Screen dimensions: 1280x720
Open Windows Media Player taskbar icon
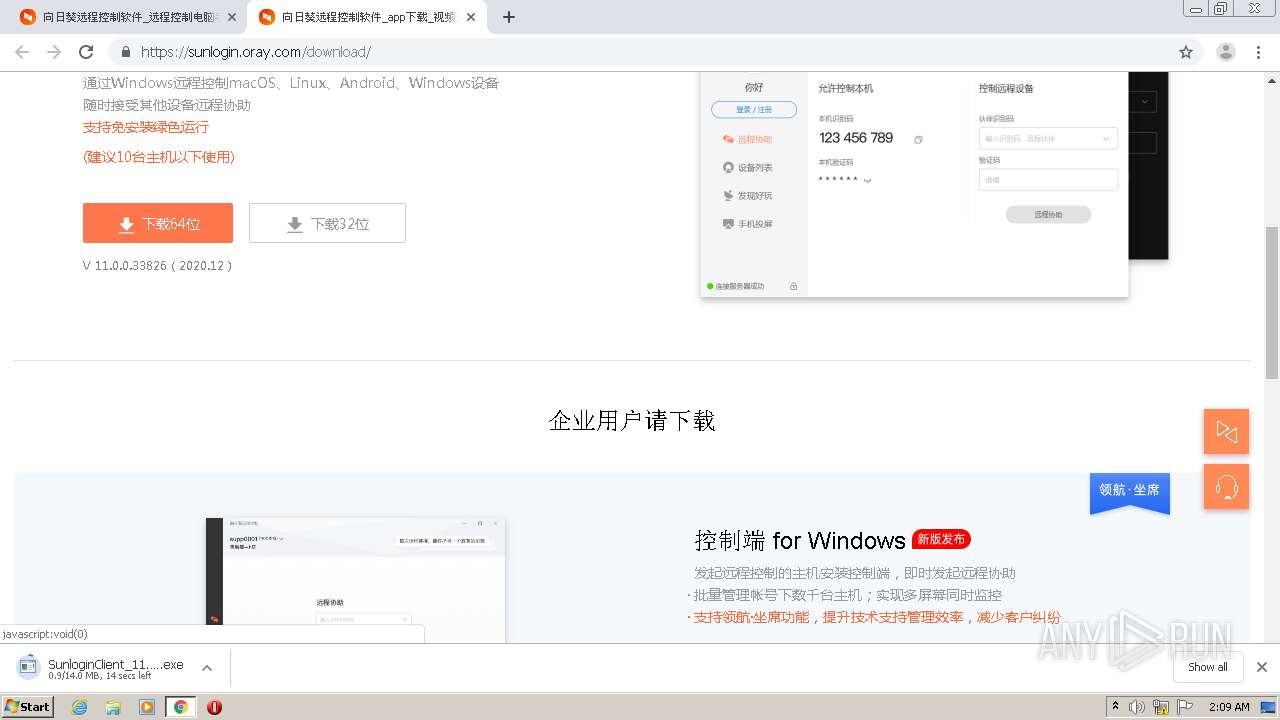tap(147, 707)
